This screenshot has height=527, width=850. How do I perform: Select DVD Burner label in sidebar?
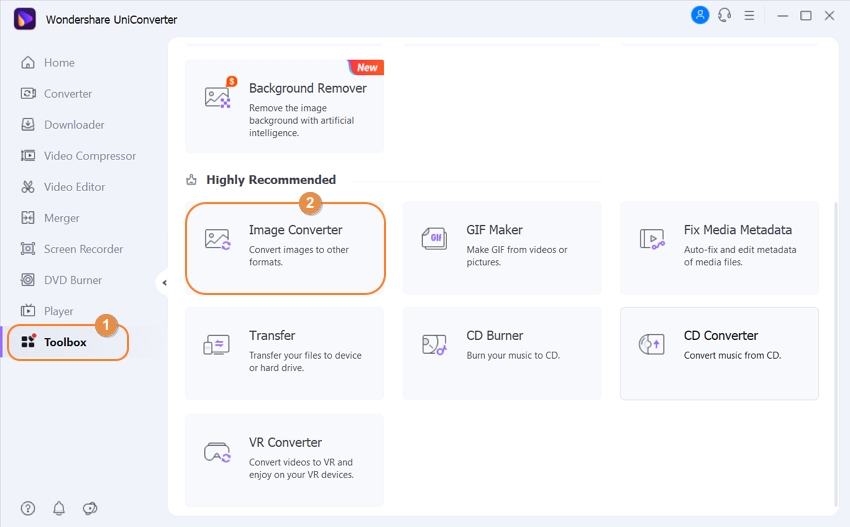[73, 280]
